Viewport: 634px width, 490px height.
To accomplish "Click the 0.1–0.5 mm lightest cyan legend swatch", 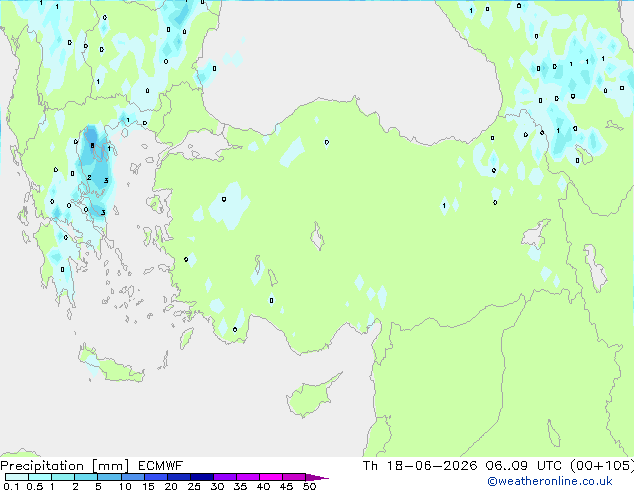I will (x=17, y=477).
